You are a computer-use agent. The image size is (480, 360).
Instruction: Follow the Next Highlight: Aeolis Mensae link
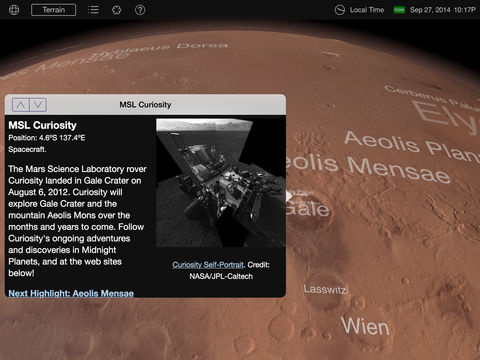pyautogui.click(x=71, y=293)
